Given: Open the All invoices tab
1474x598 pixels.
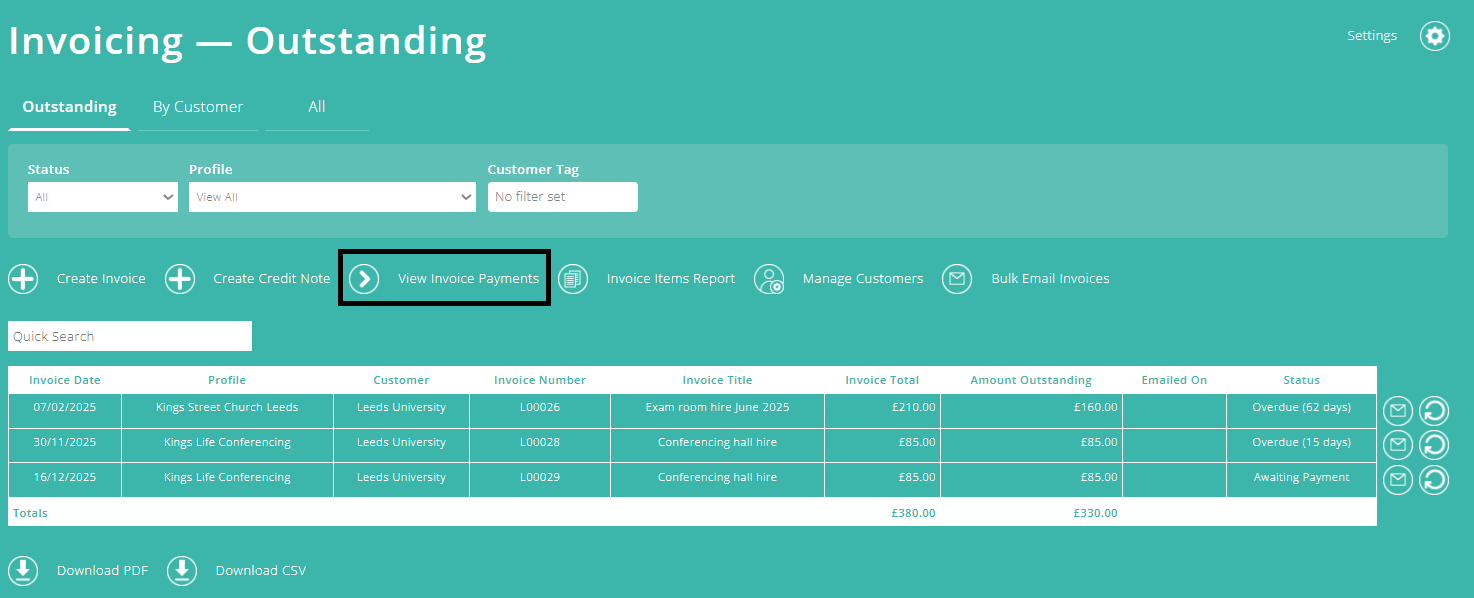Looking at the screenshot, I should (316, 106).
